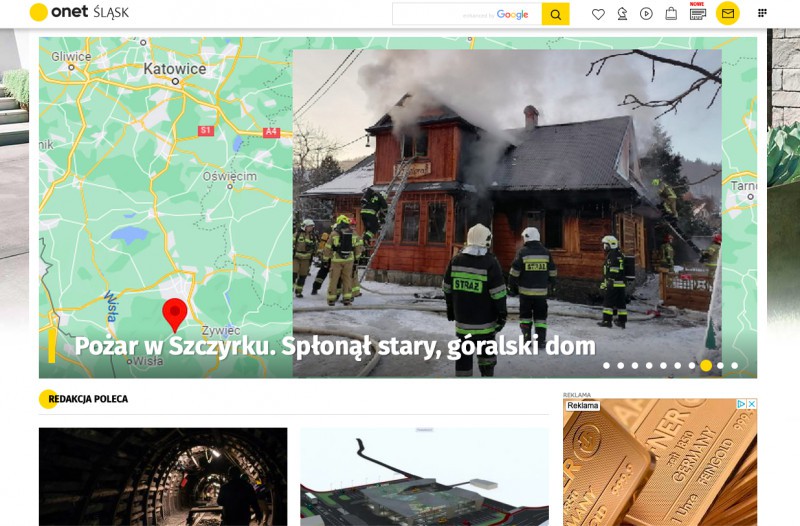The width and height of the screenshot is (800, 526).
Task: Click the yellow search magnifier button
Action: (x=555, y=14)
